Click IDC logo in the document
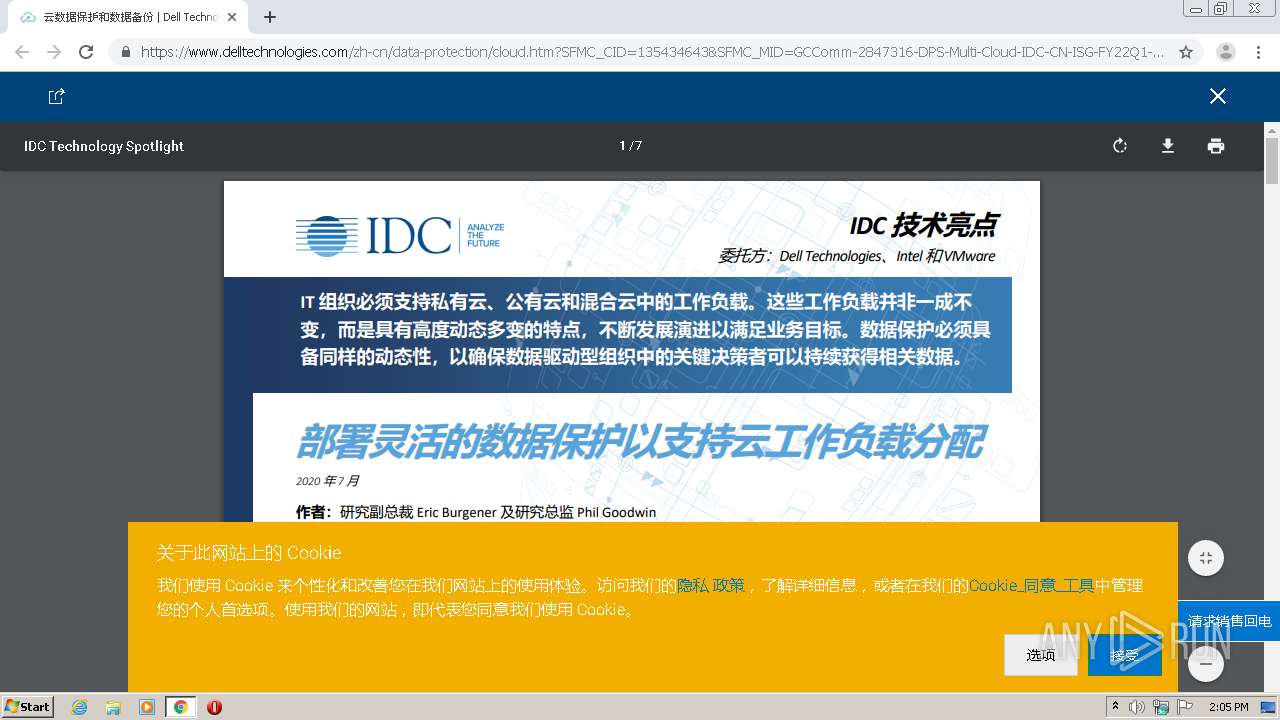Screen dimensions: 1280x720 tap(400, 236)
